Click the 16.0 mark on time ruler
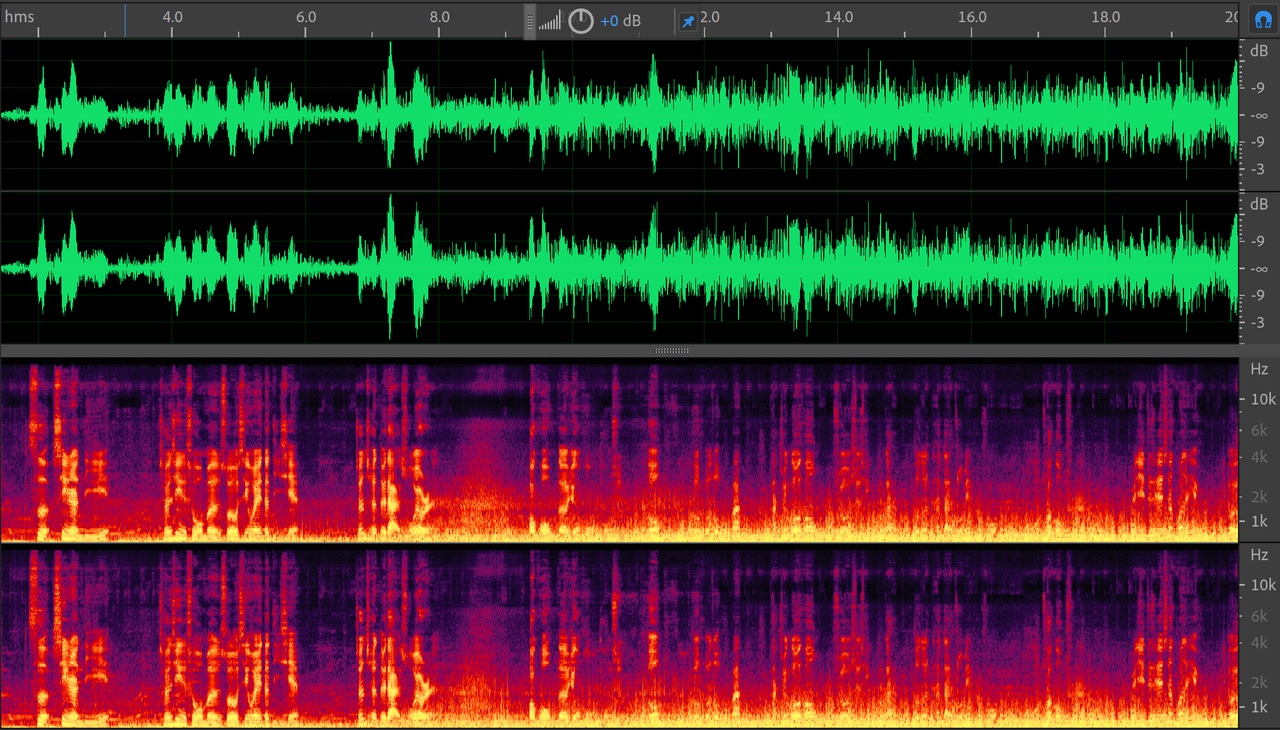The height and width of the screenshot is (730, 1280). pyautogui.click(x=971, y=17)
